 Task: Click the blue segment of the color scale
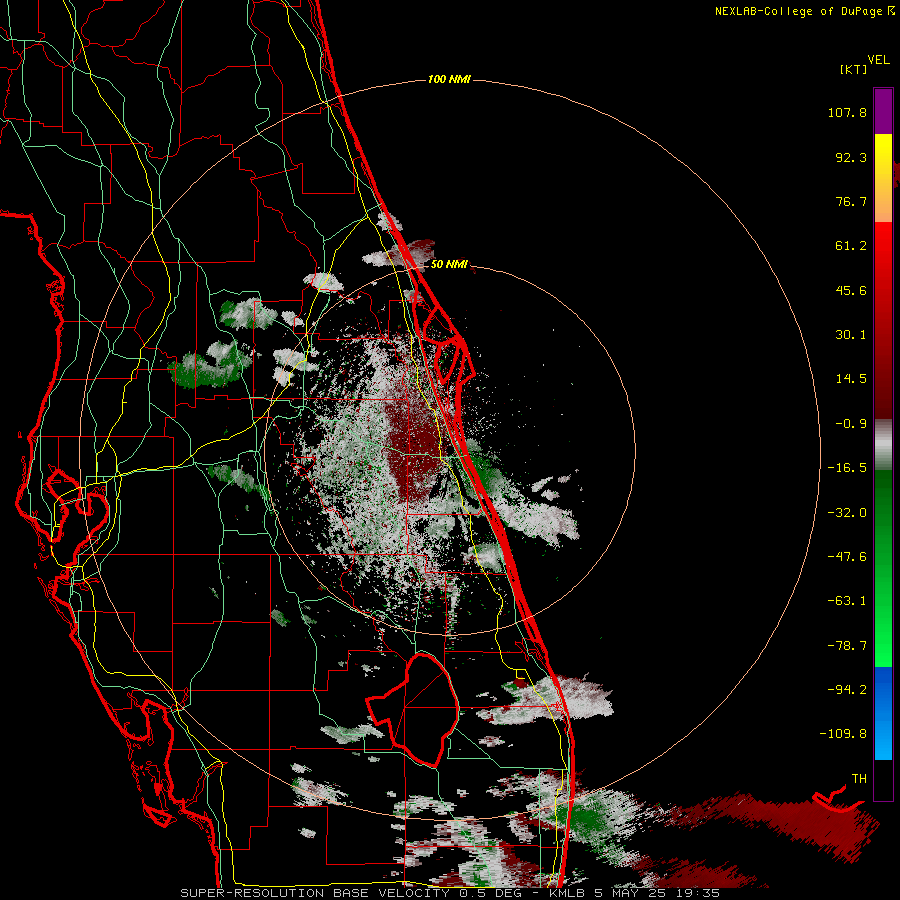tap(883, 713)
